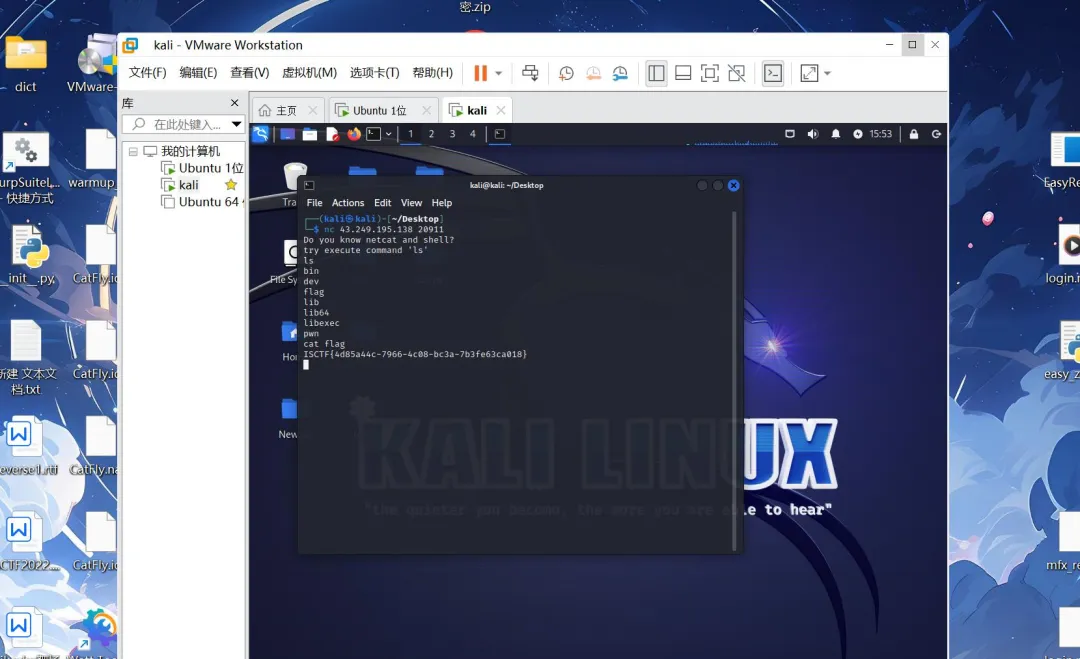The height and width of the screenshot is (659, 1080).
Task: Select Ubuntu 1位 in the library tree
Action: coord(203,168)
